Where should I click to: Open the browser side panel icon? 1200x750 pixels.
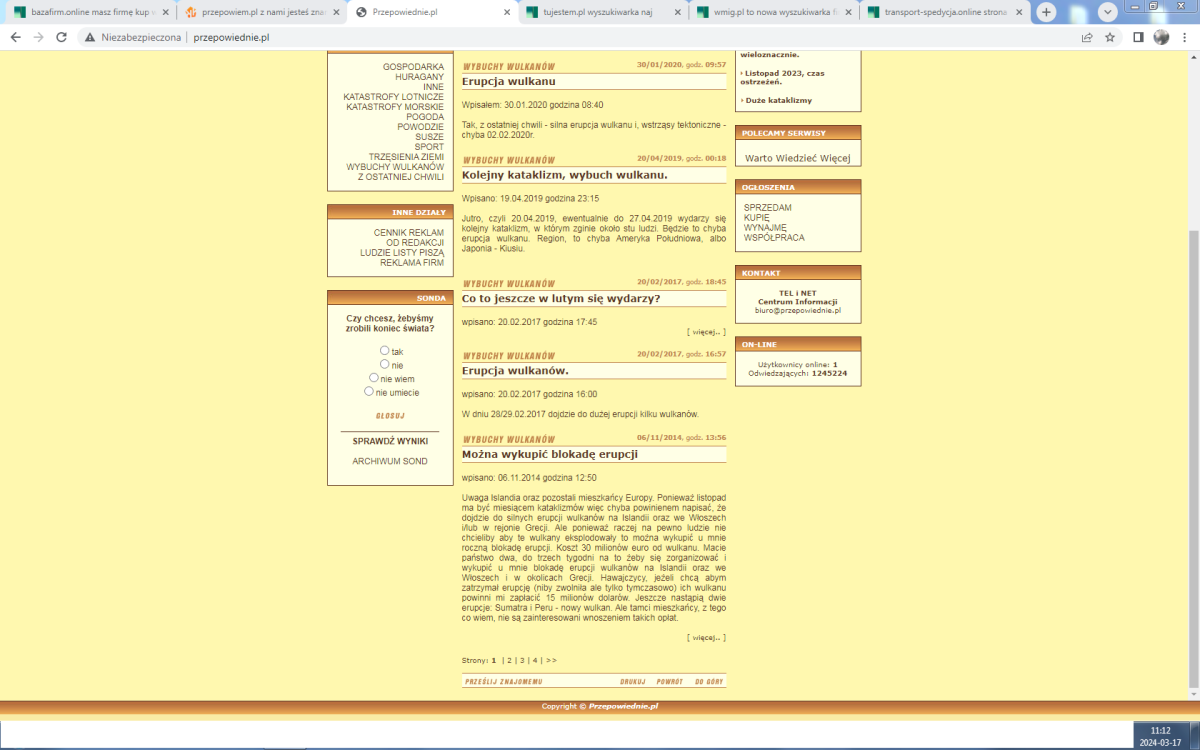click(x=1138, y=37)
